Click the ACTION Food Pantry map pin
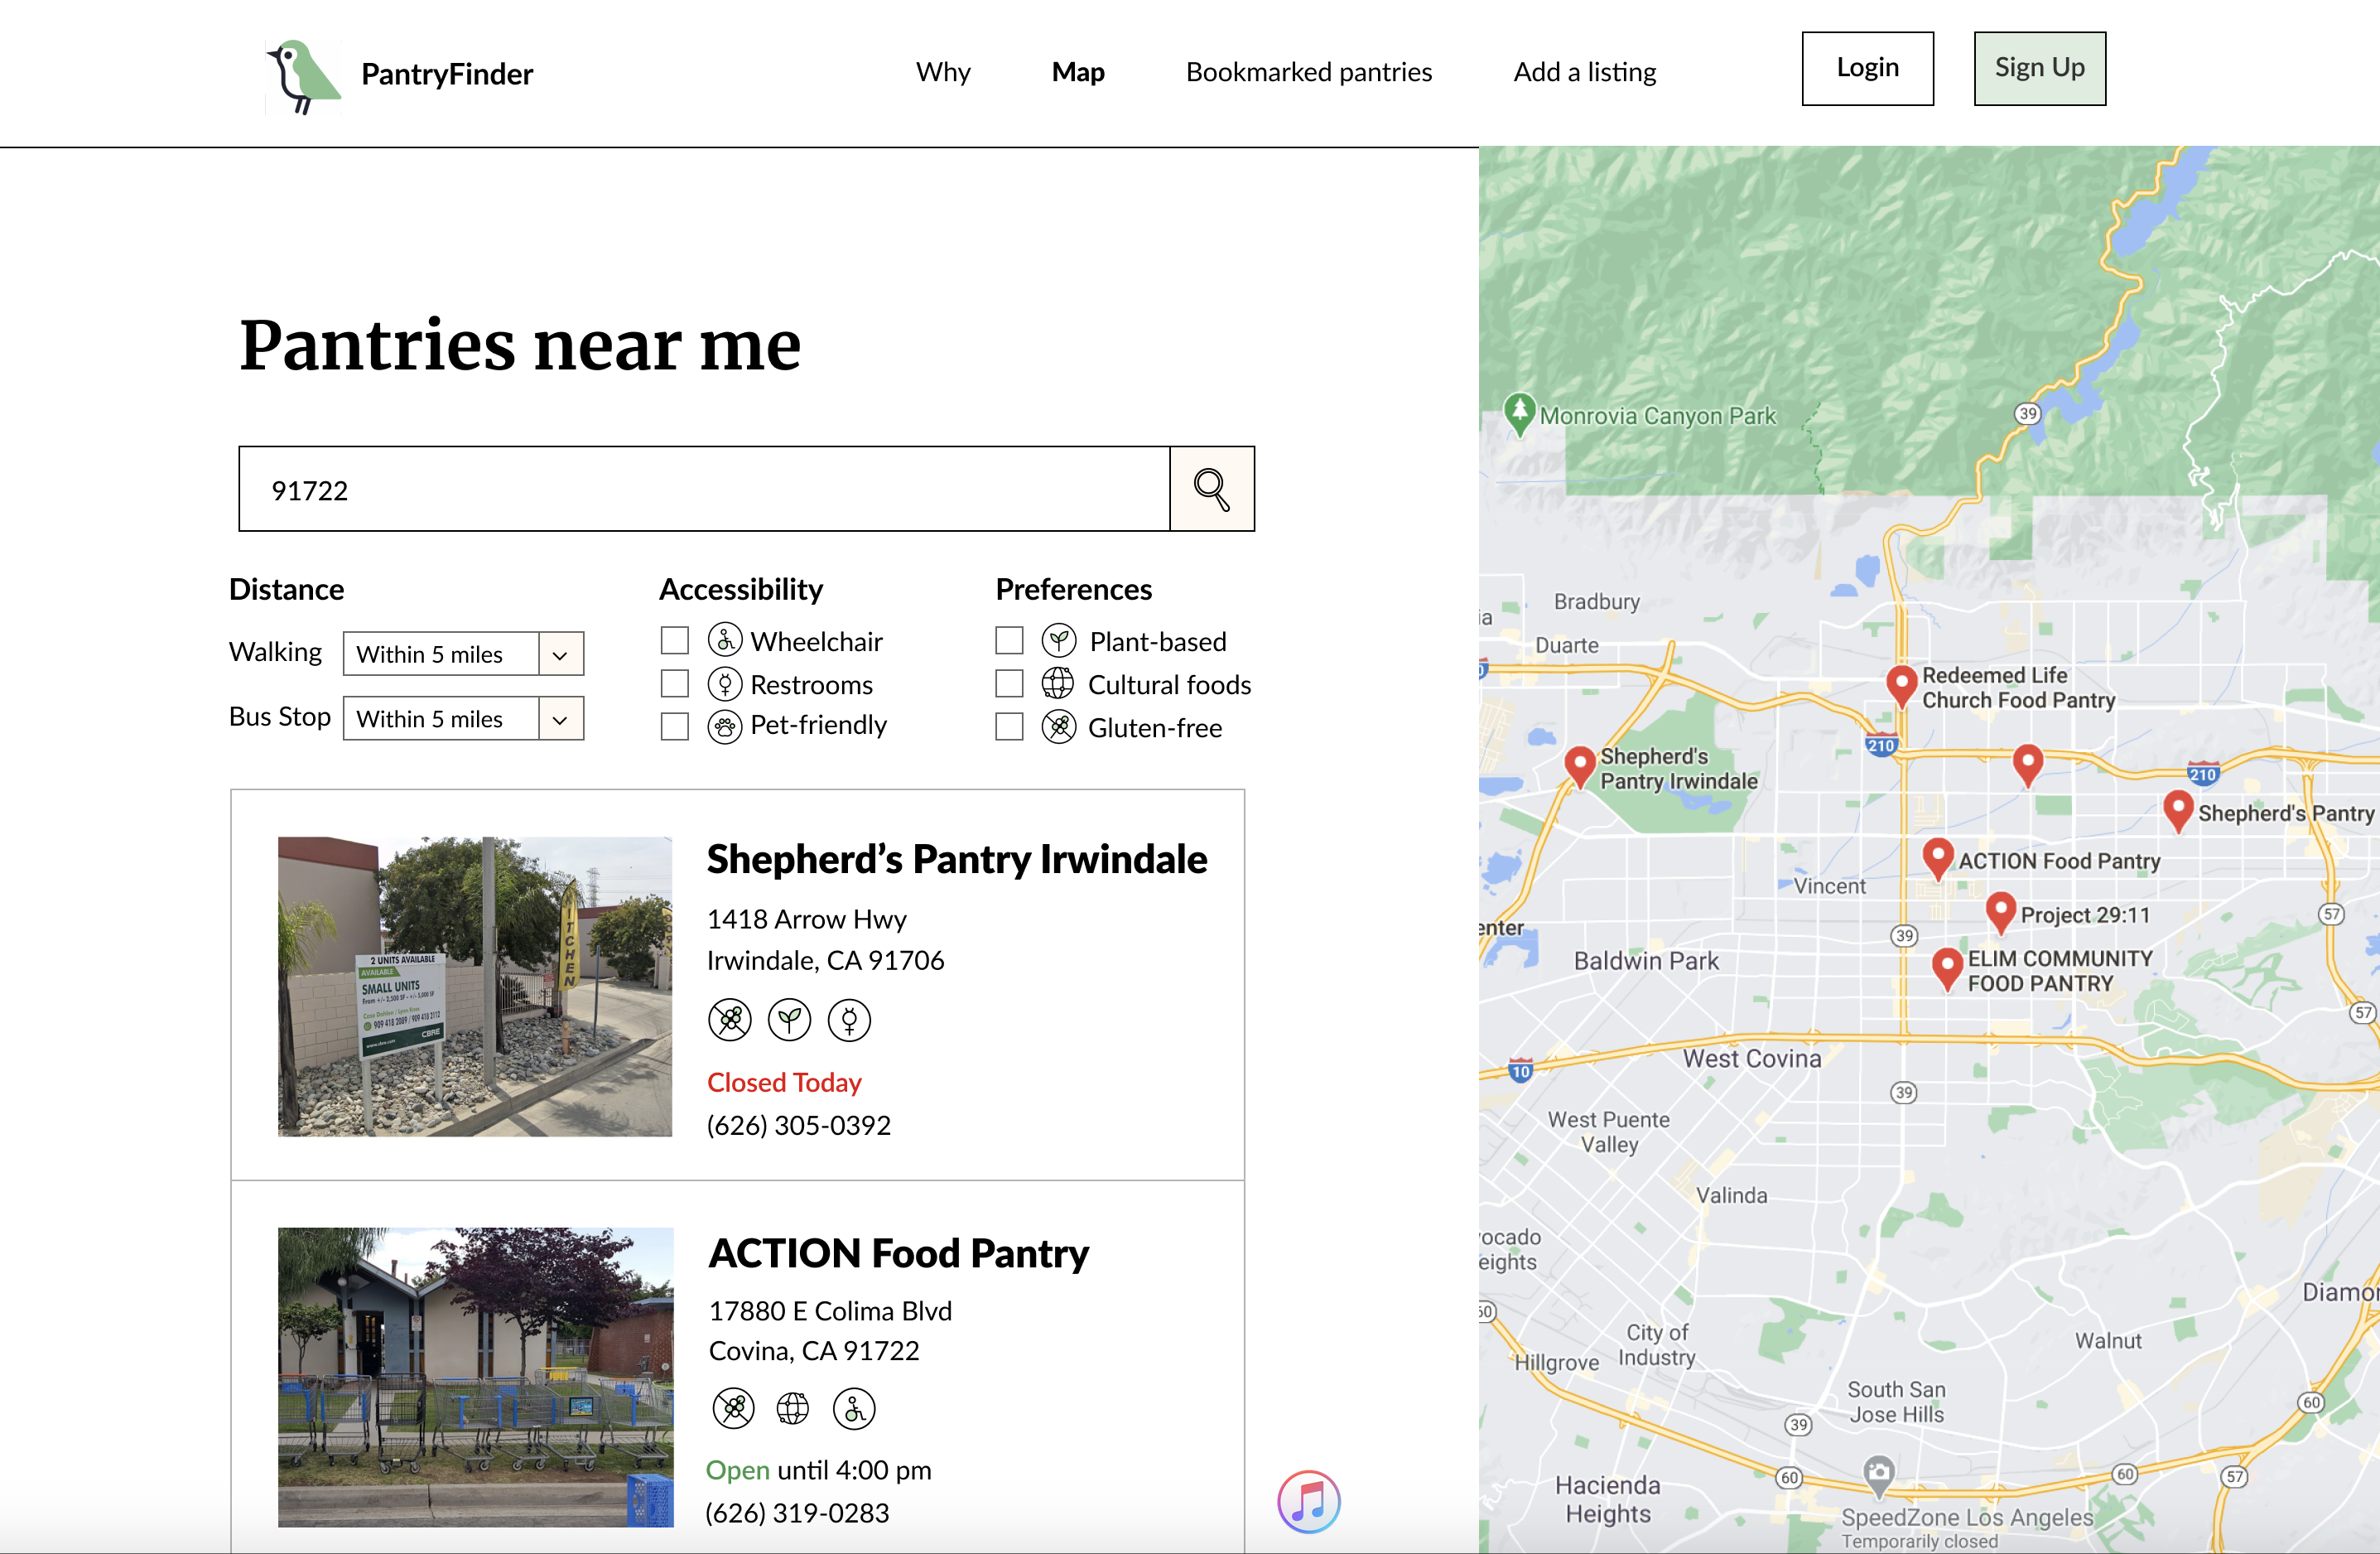This screenshot has width=2380, height=1554. click(x=1937, y=855)
